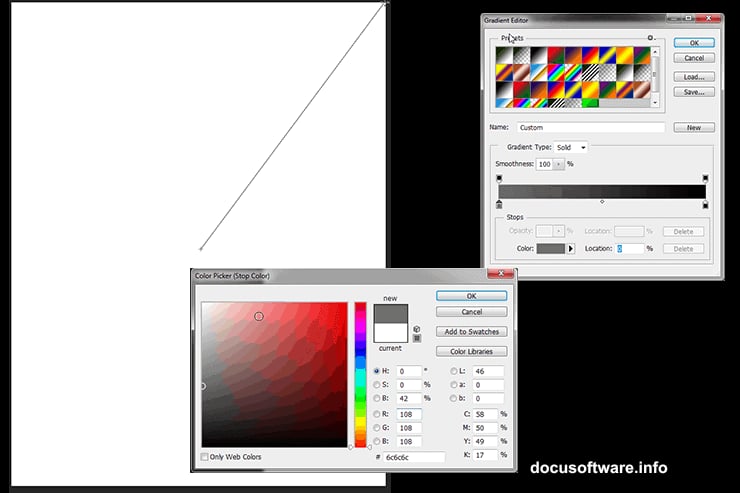Viewport: 740px width, 493px height.
Task: Open the gradient presets gear menu
Action: pos(650,38)
